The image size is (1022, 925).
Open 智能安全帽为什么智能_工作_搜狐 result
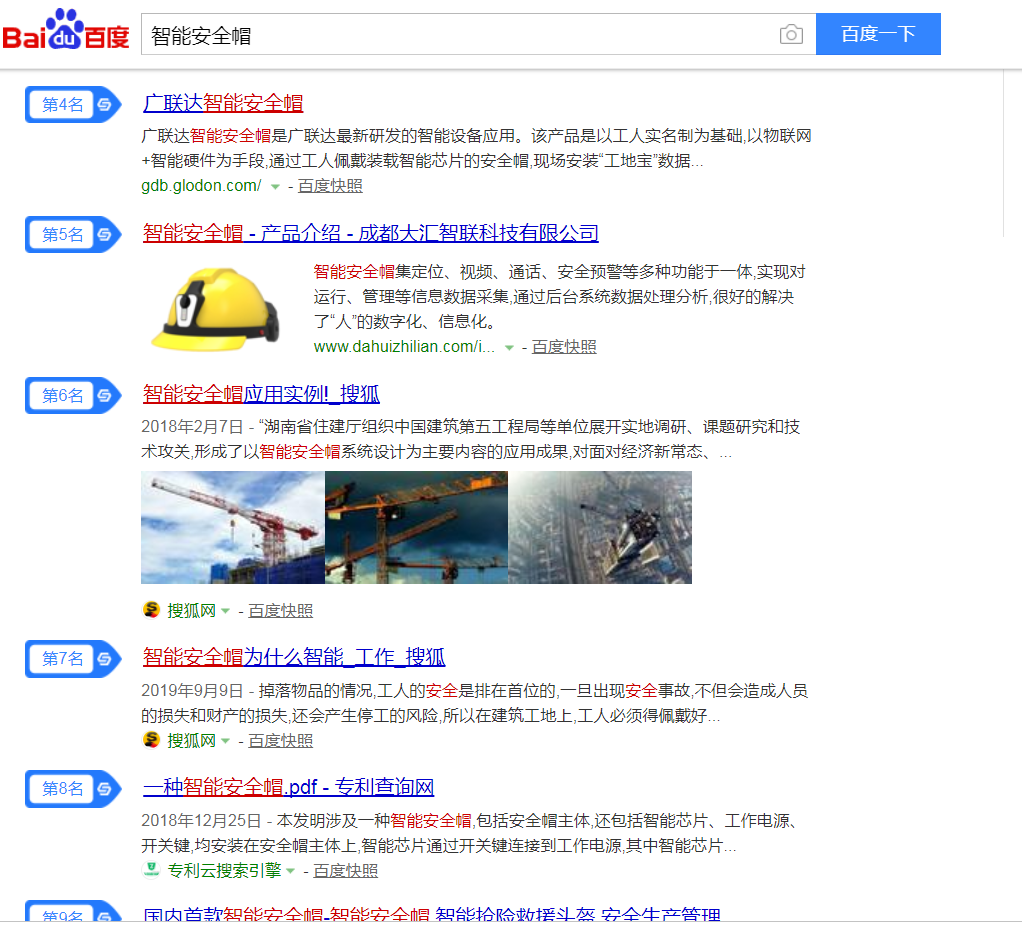[294, 656]
